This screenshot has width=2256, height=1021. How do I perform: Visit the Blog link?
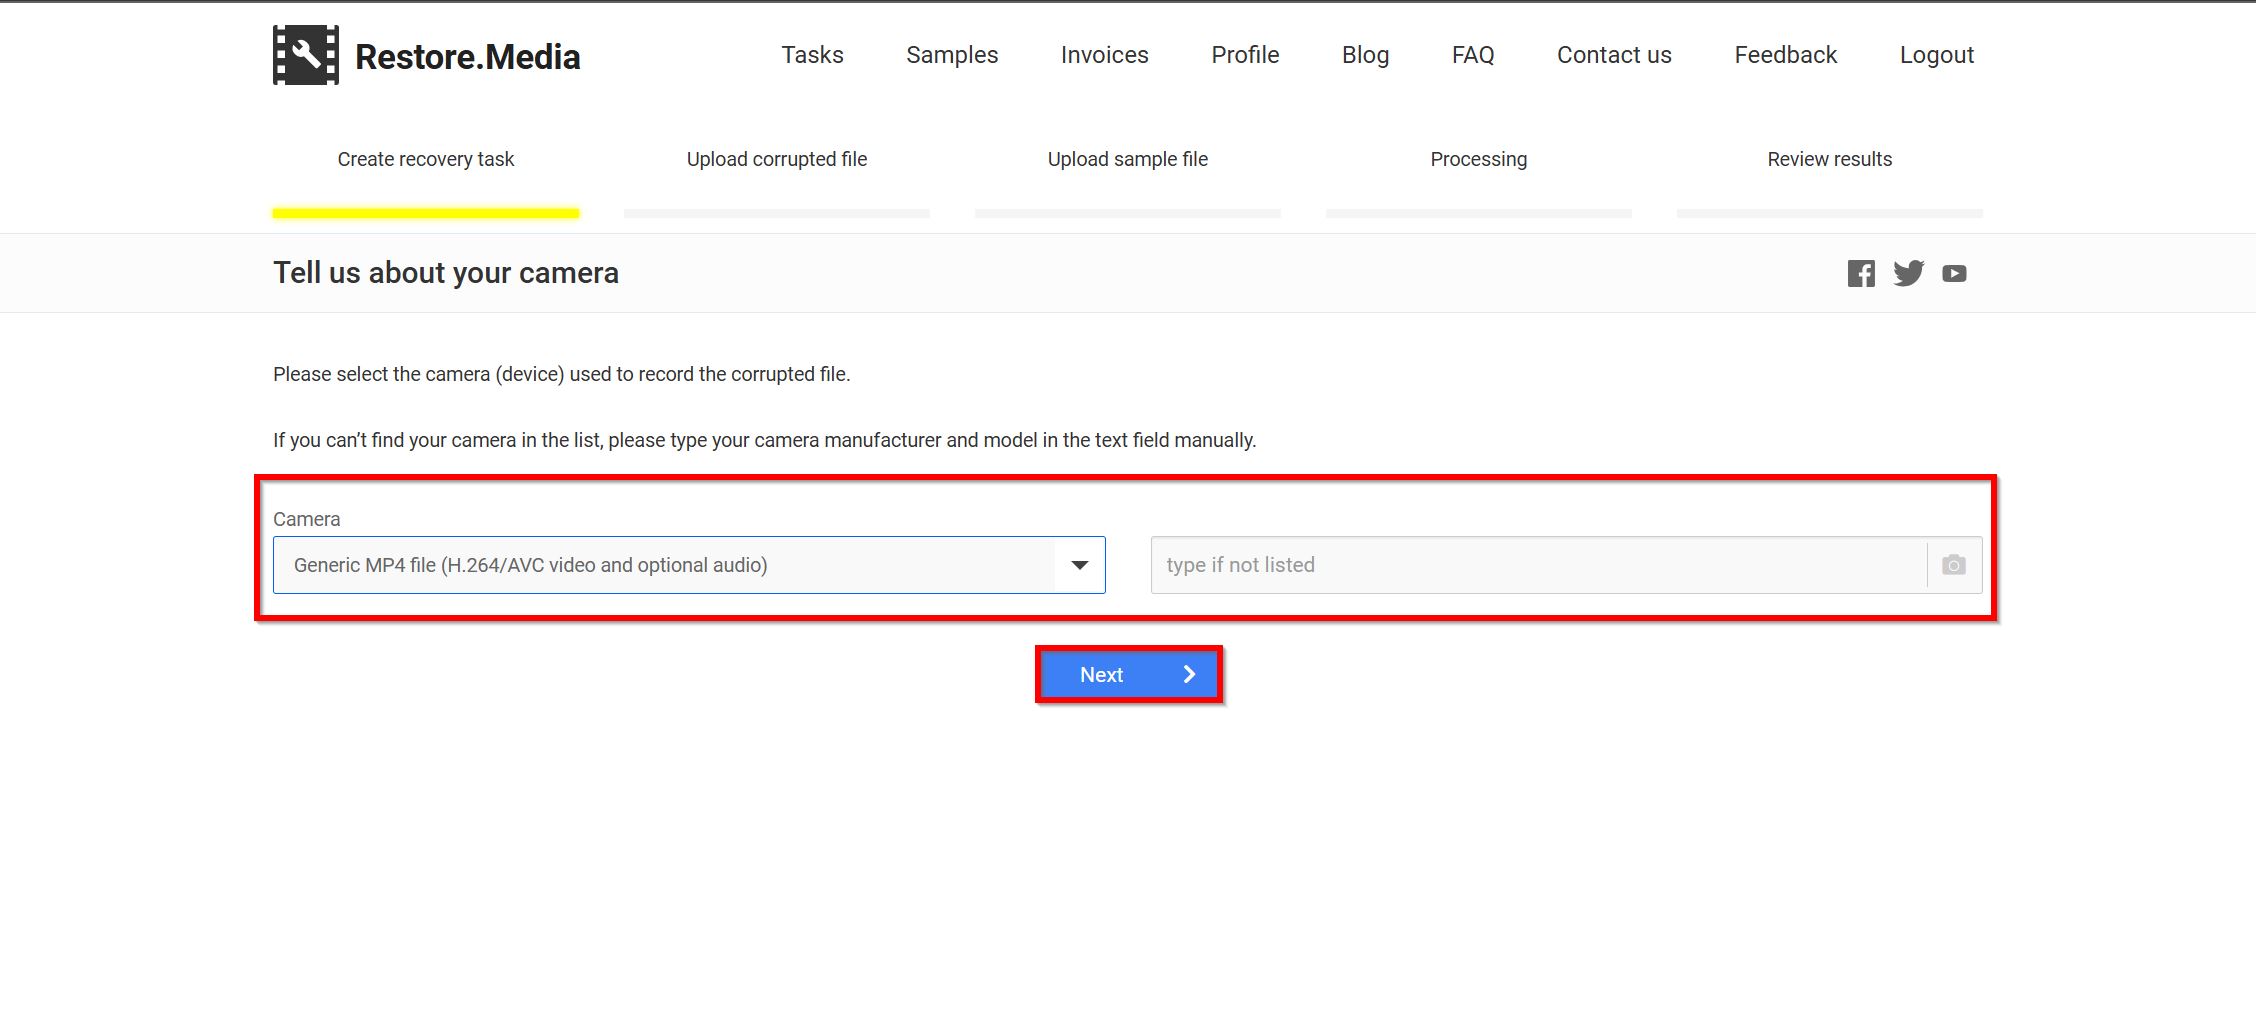tap(1365, 55)
